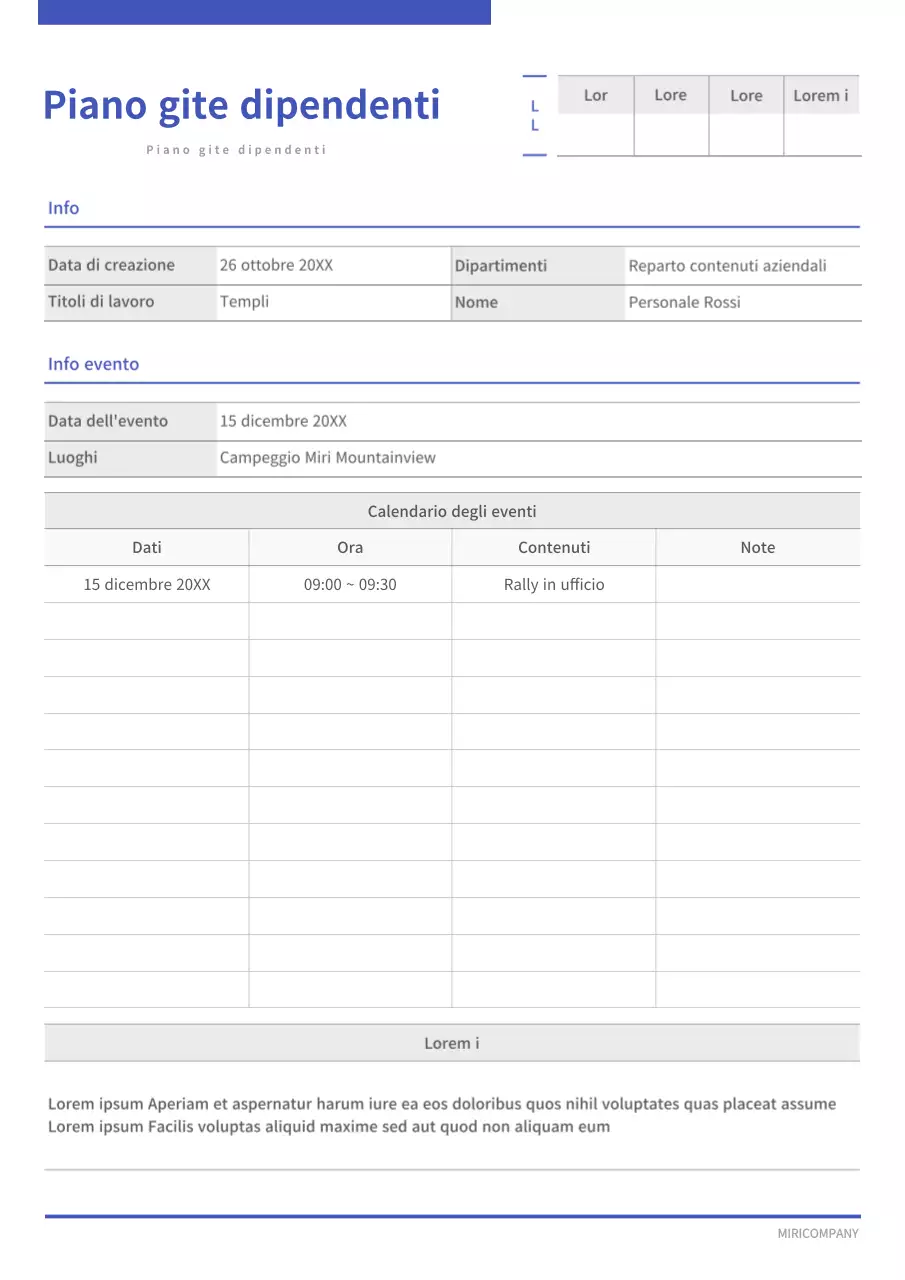Click the 'Templi' job title field
The width and height of the screenshot is (905, 1280).
pyautogui.click(x=244, y=301)
